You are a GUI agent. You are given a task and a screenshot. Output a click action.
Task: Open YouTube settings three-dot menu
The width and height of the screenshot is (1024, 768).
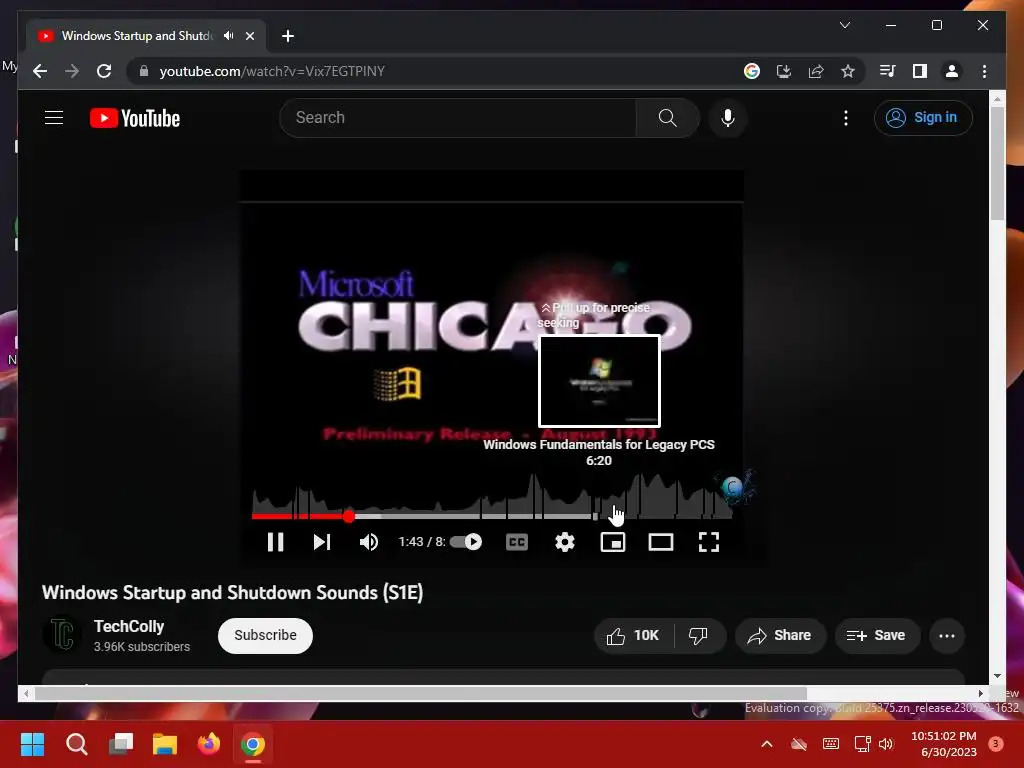point(846,118)
